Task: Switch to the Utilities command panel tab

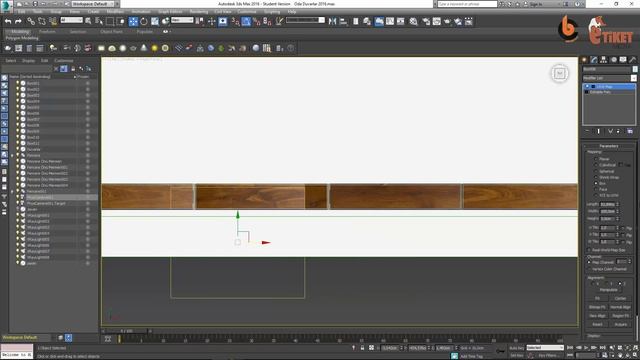Action: [x=633, y=60]
